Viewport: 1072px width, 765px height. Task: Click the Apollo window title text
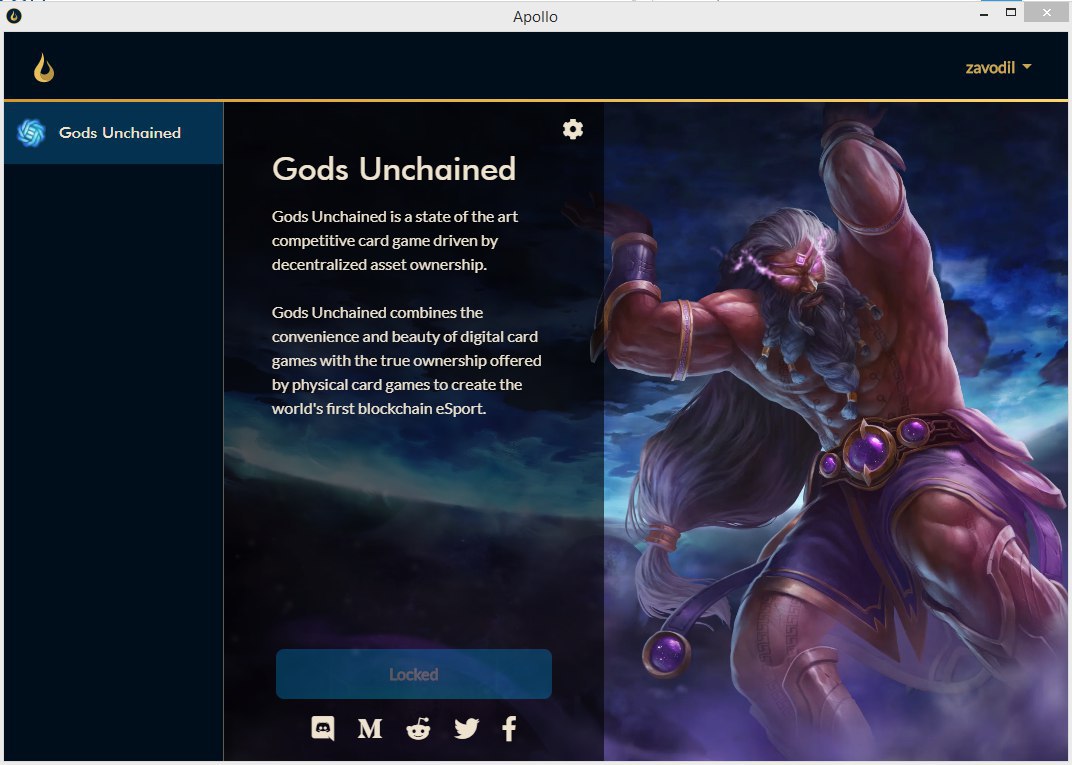click(x=535, y=16)
